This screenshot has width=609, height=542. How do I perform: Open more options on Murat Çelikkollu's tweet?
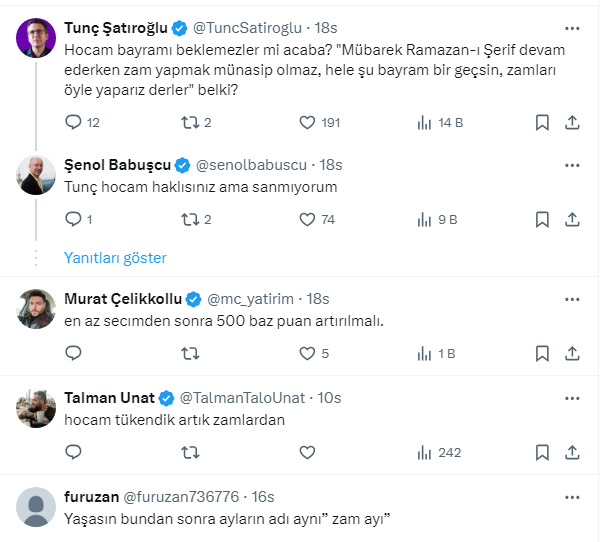572,299
